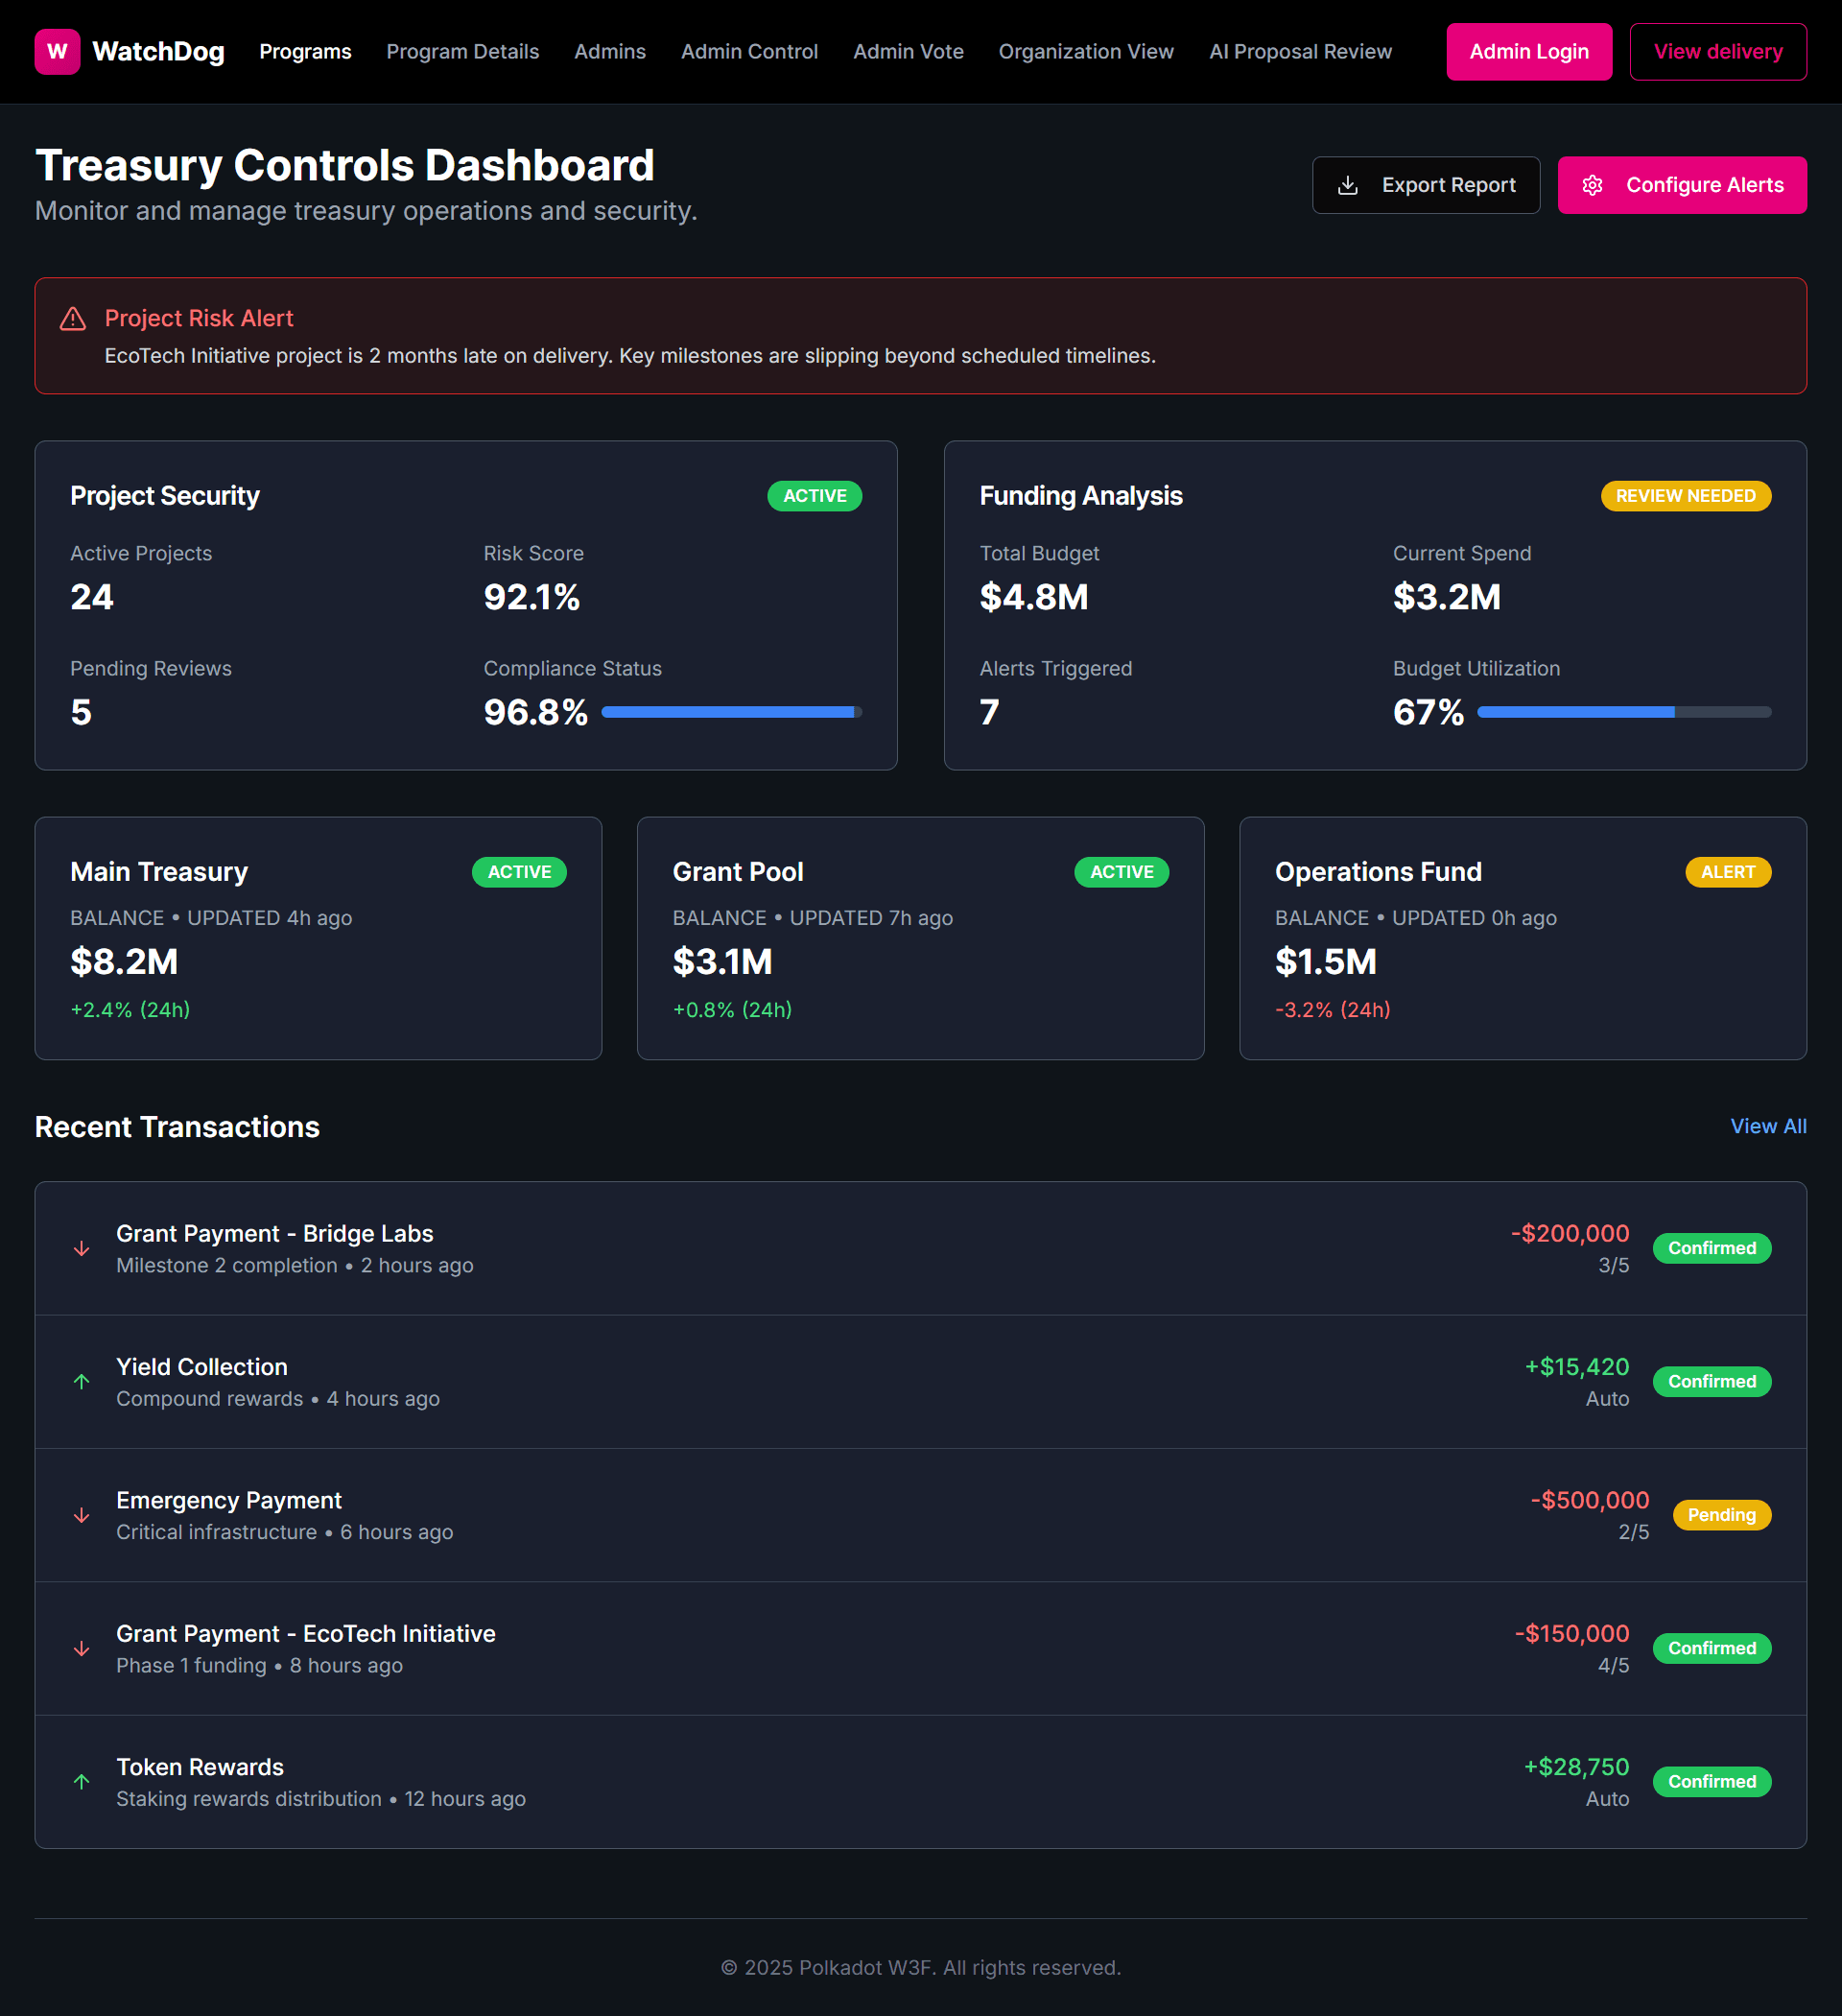Click the download icon in Export Report

pos(1347,185)
